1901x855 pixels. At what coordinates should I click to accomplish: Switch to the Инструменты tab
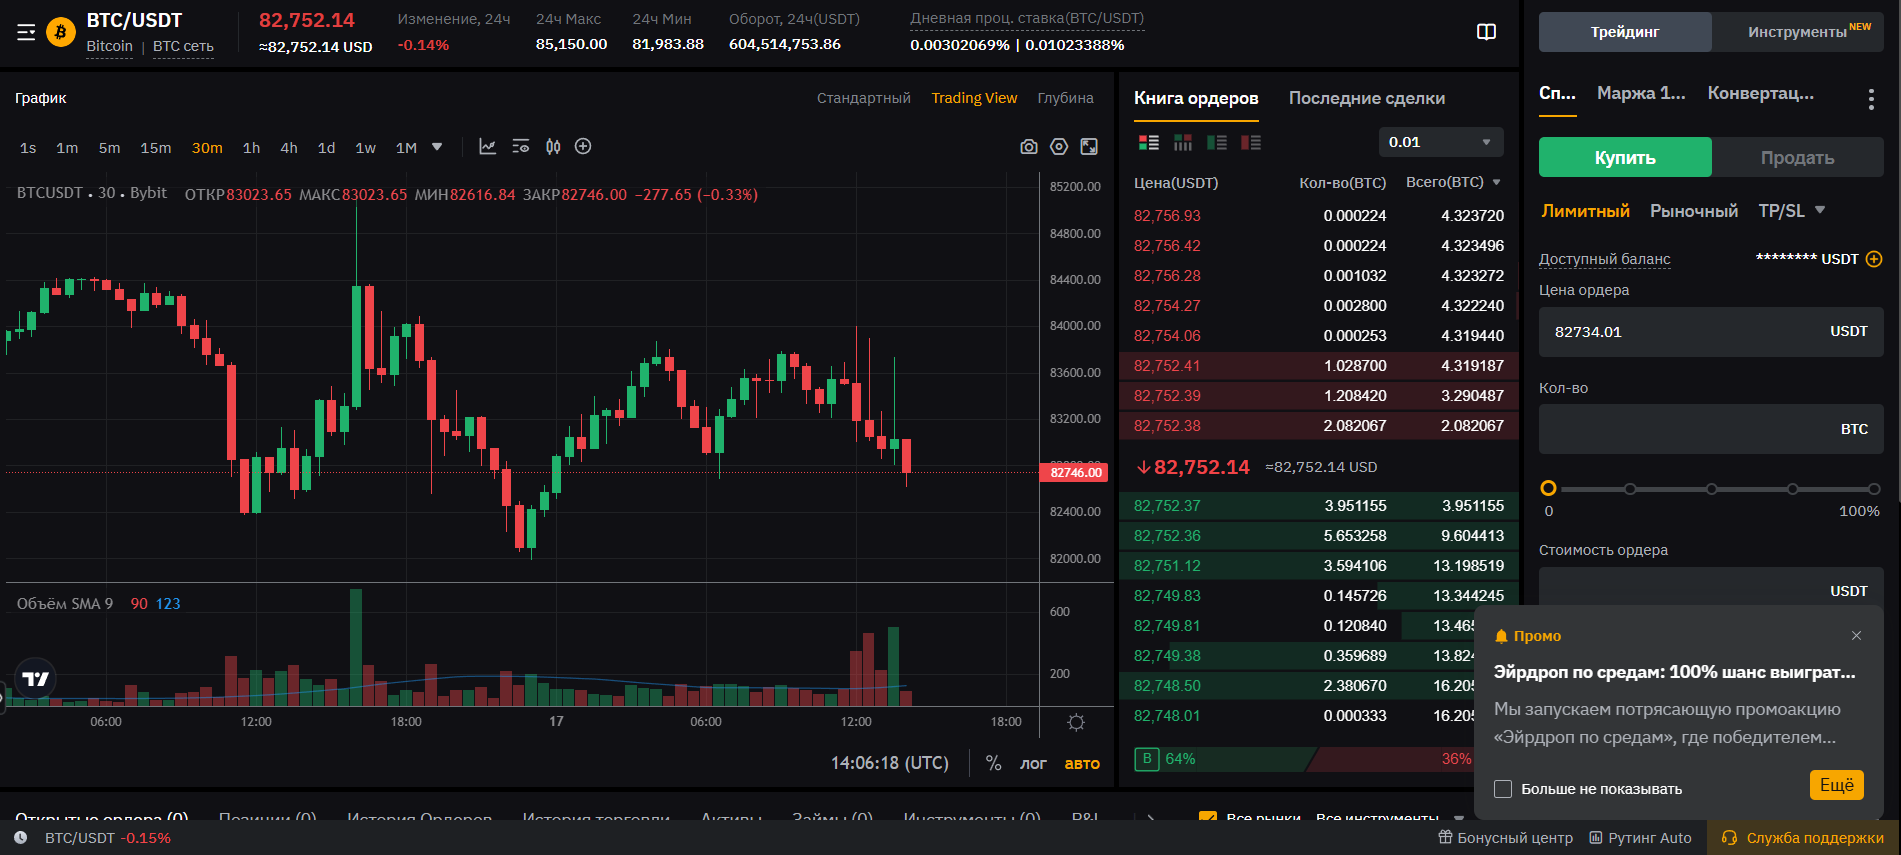[1798, 32]
